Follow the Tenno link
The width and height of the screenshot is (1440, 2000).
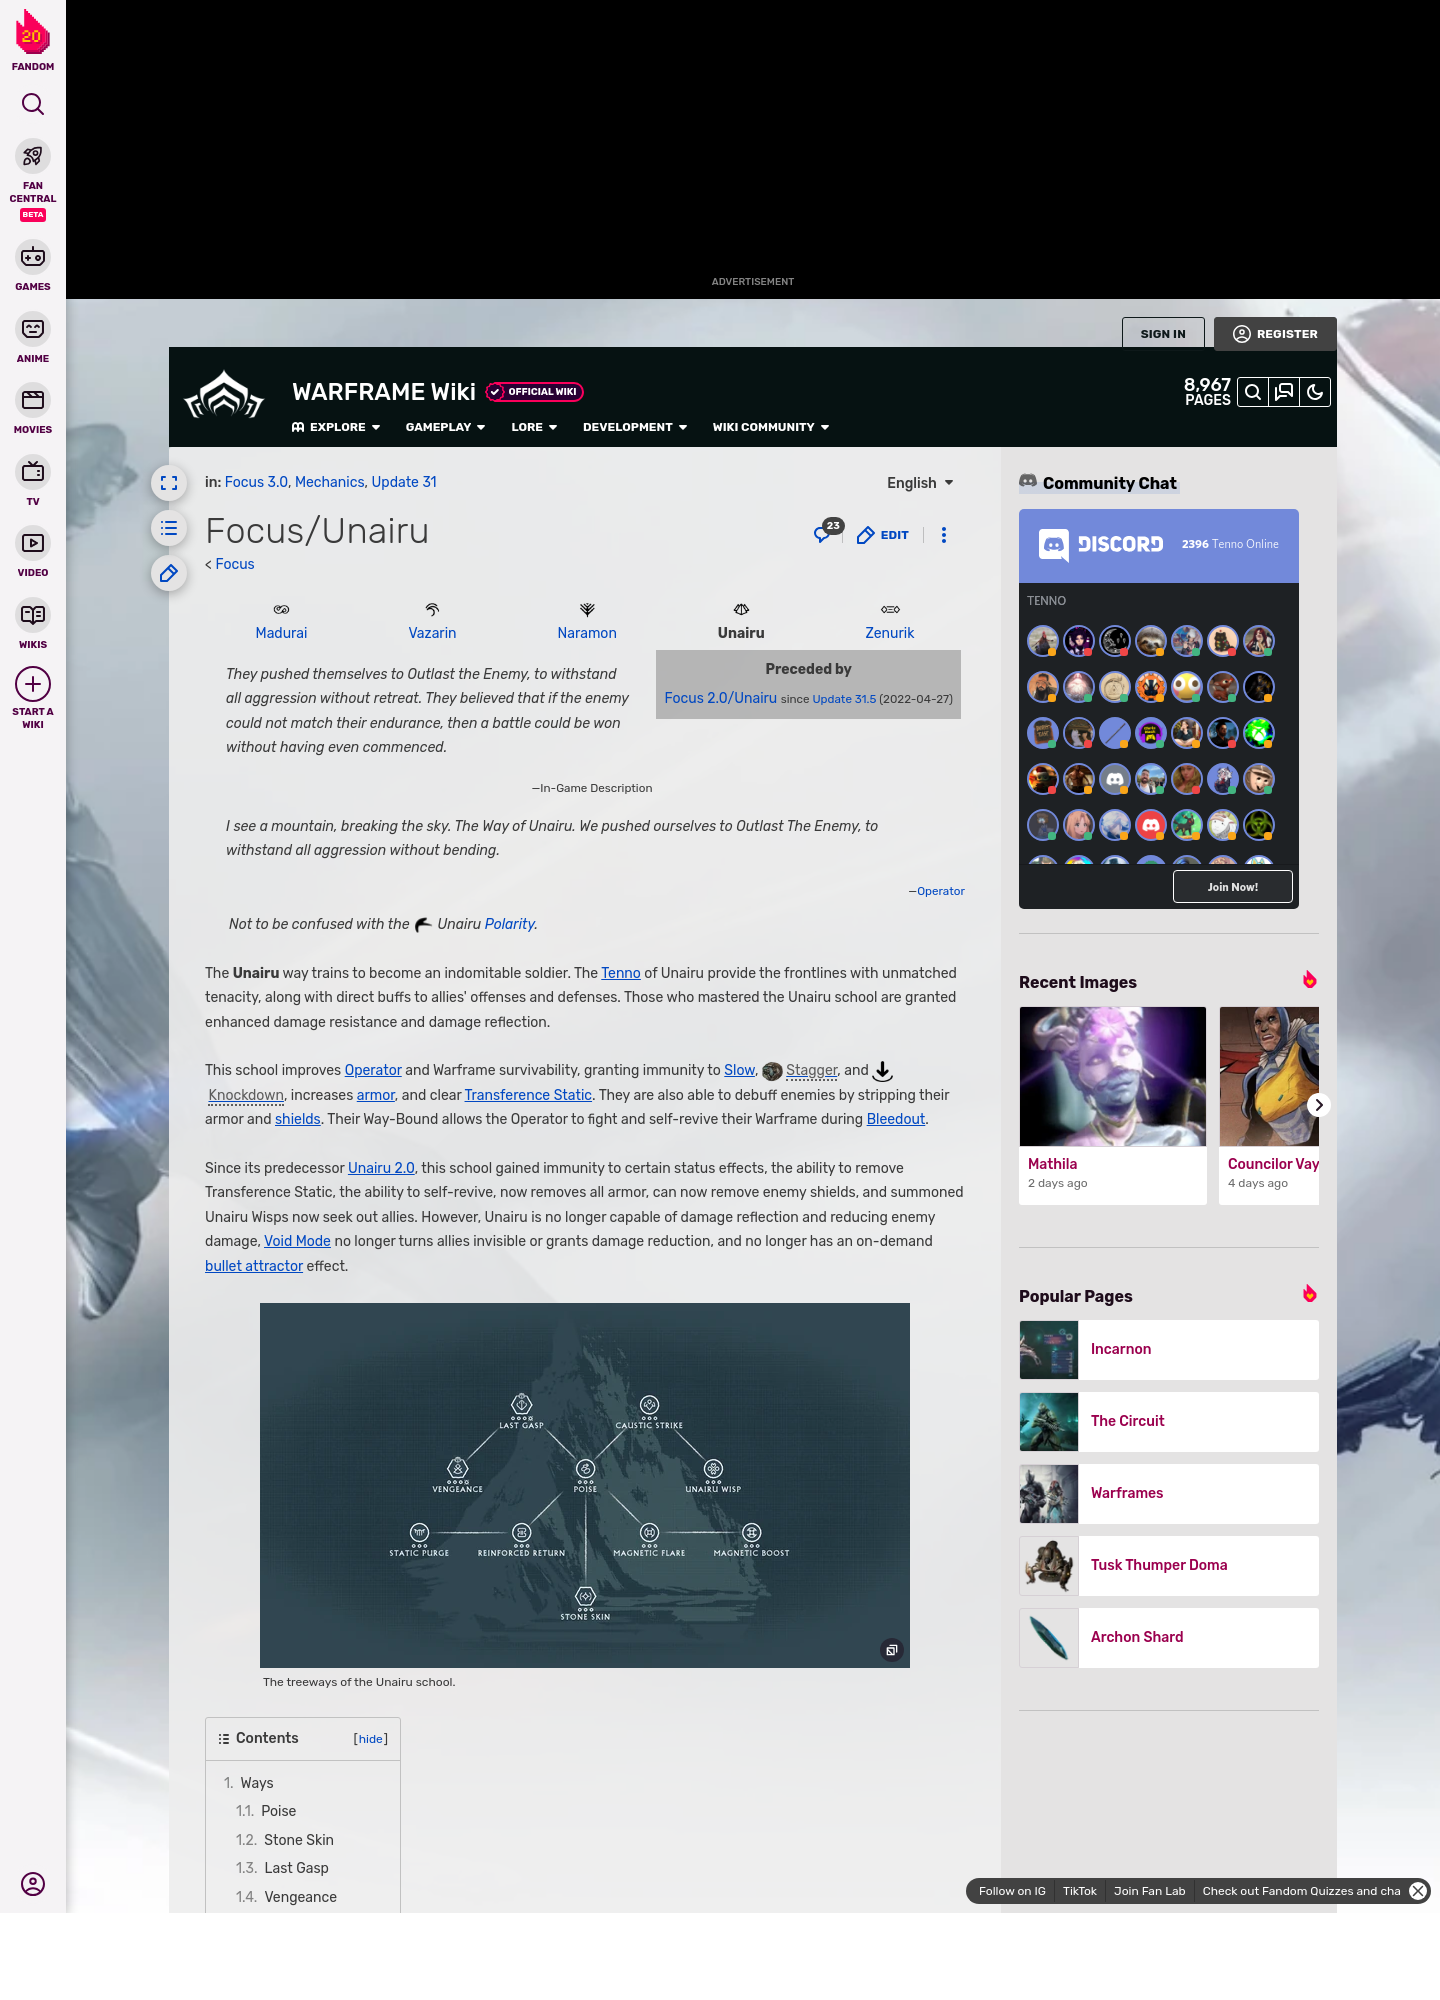[x=620, y=973]
